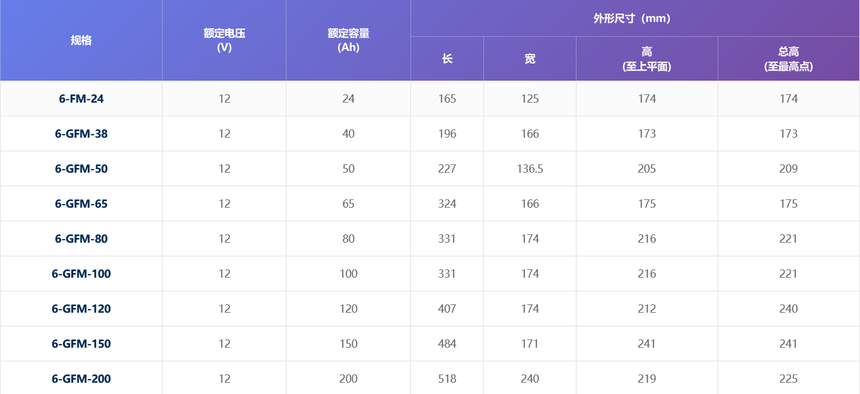Viewport: 860px width, 394px height.
Task: Click the 6-GFM-50 specification row label
Action: [x=81, y=169]
